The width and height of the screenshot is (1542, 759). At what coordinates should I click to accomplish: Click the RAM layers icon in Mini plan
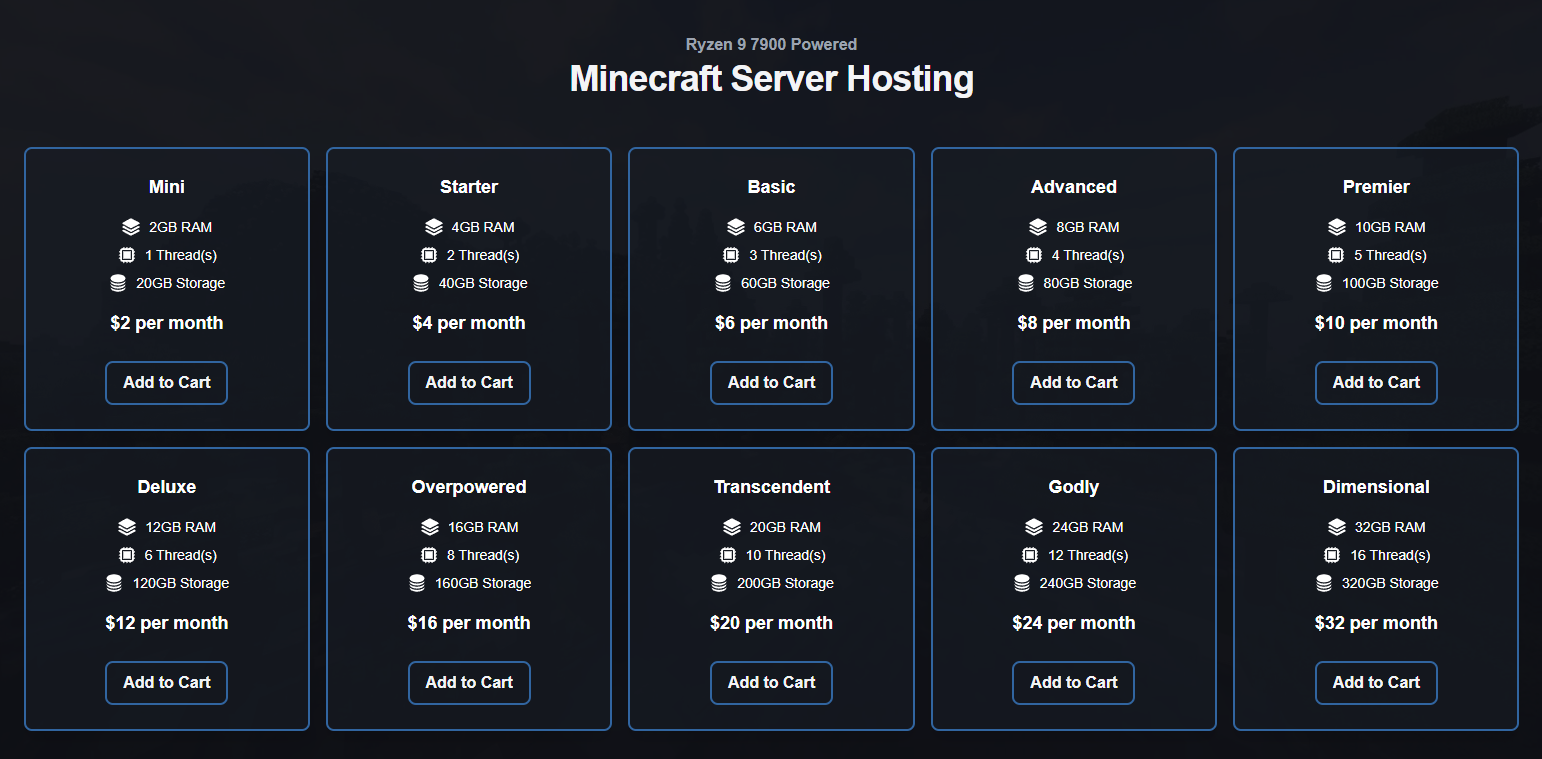coord(131,227)
